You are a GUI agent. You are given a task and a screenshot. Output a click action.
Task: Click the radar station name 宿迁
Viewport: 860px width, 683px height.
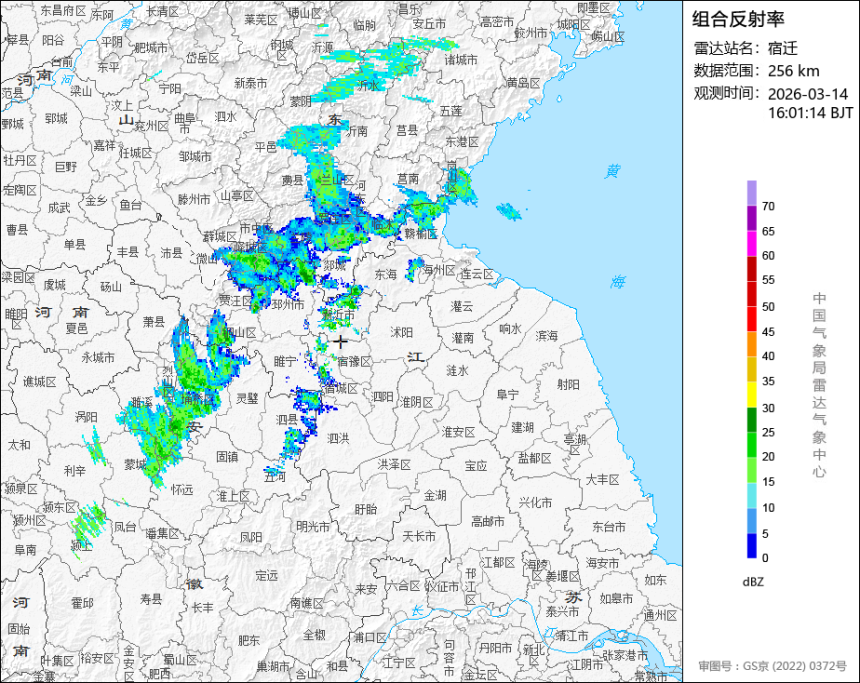tap(782, 48)
